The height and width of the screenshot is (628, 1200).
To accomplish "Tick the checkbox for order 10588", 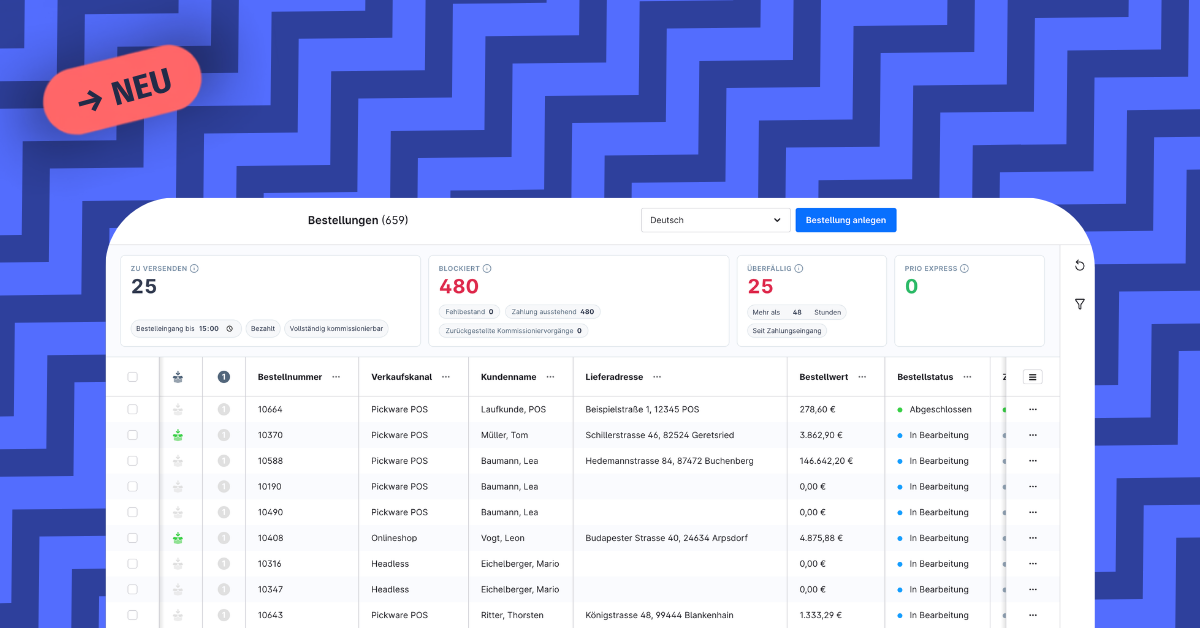I will click(x=133, y=461).
